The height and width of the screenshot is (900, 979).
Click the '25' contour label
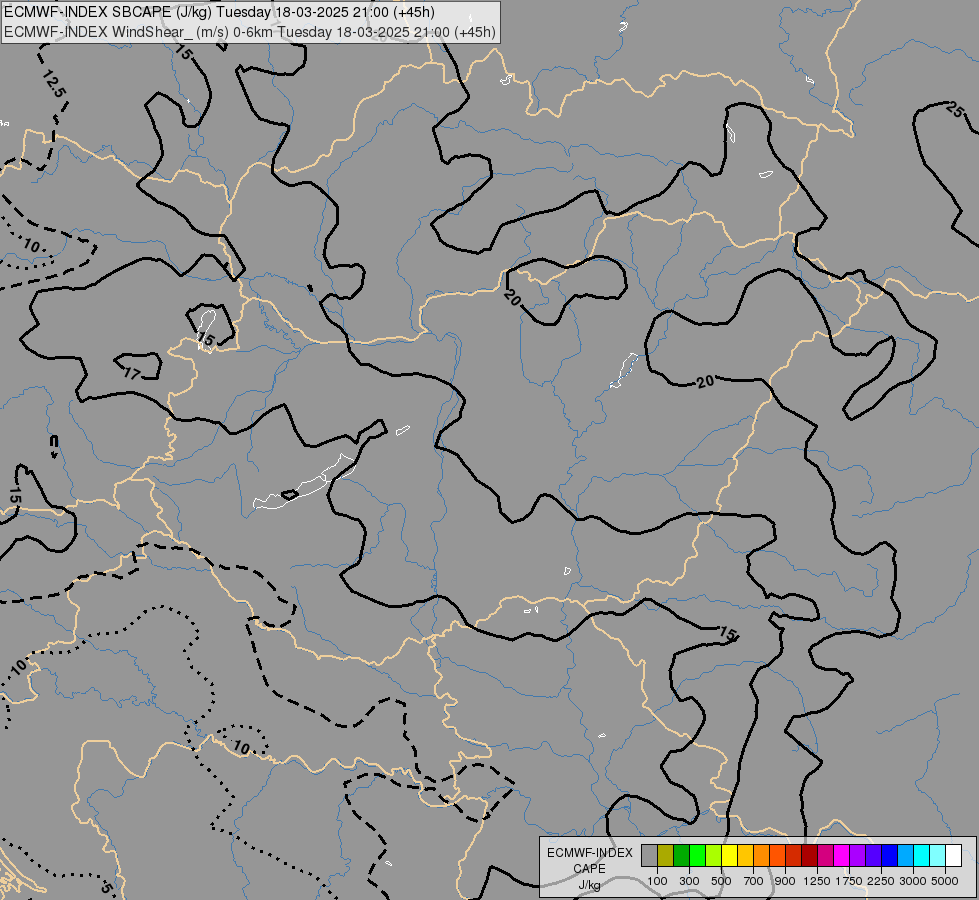tap(955, 110)
